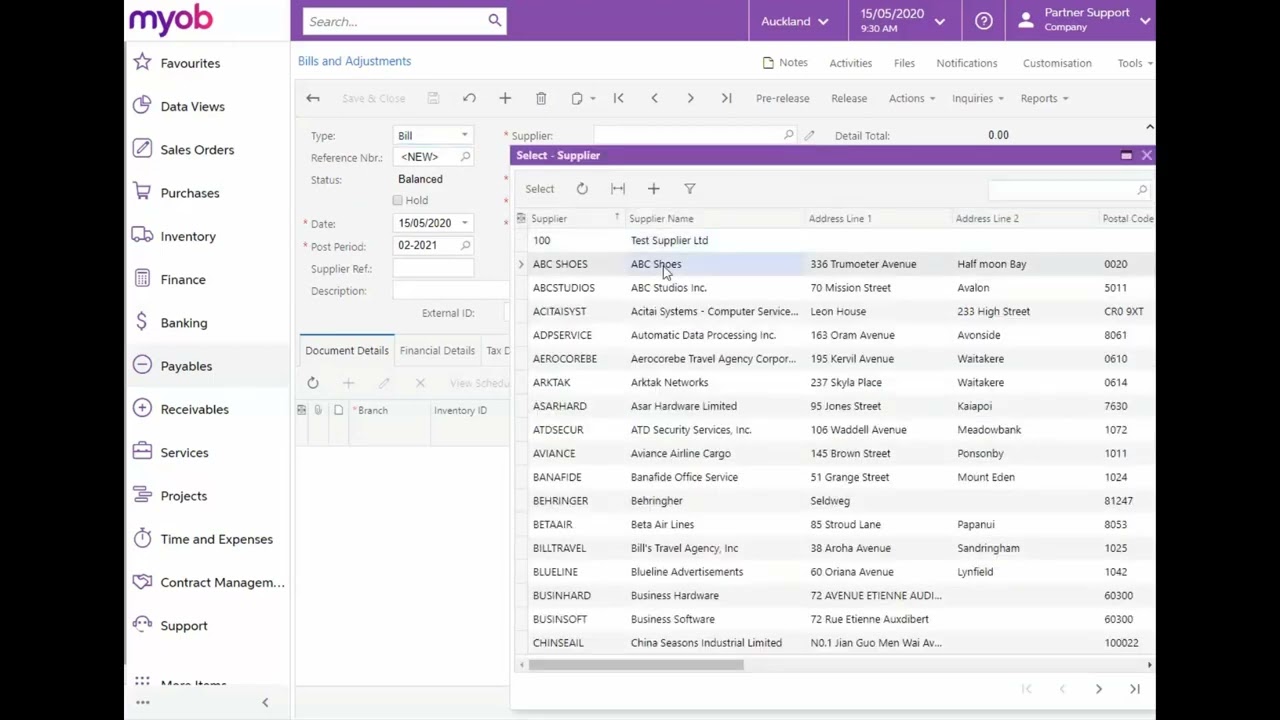Open Projects workspace
The width and height of the screenshot is (1280, 720).
pyautogui.click(x=183, y=496)
